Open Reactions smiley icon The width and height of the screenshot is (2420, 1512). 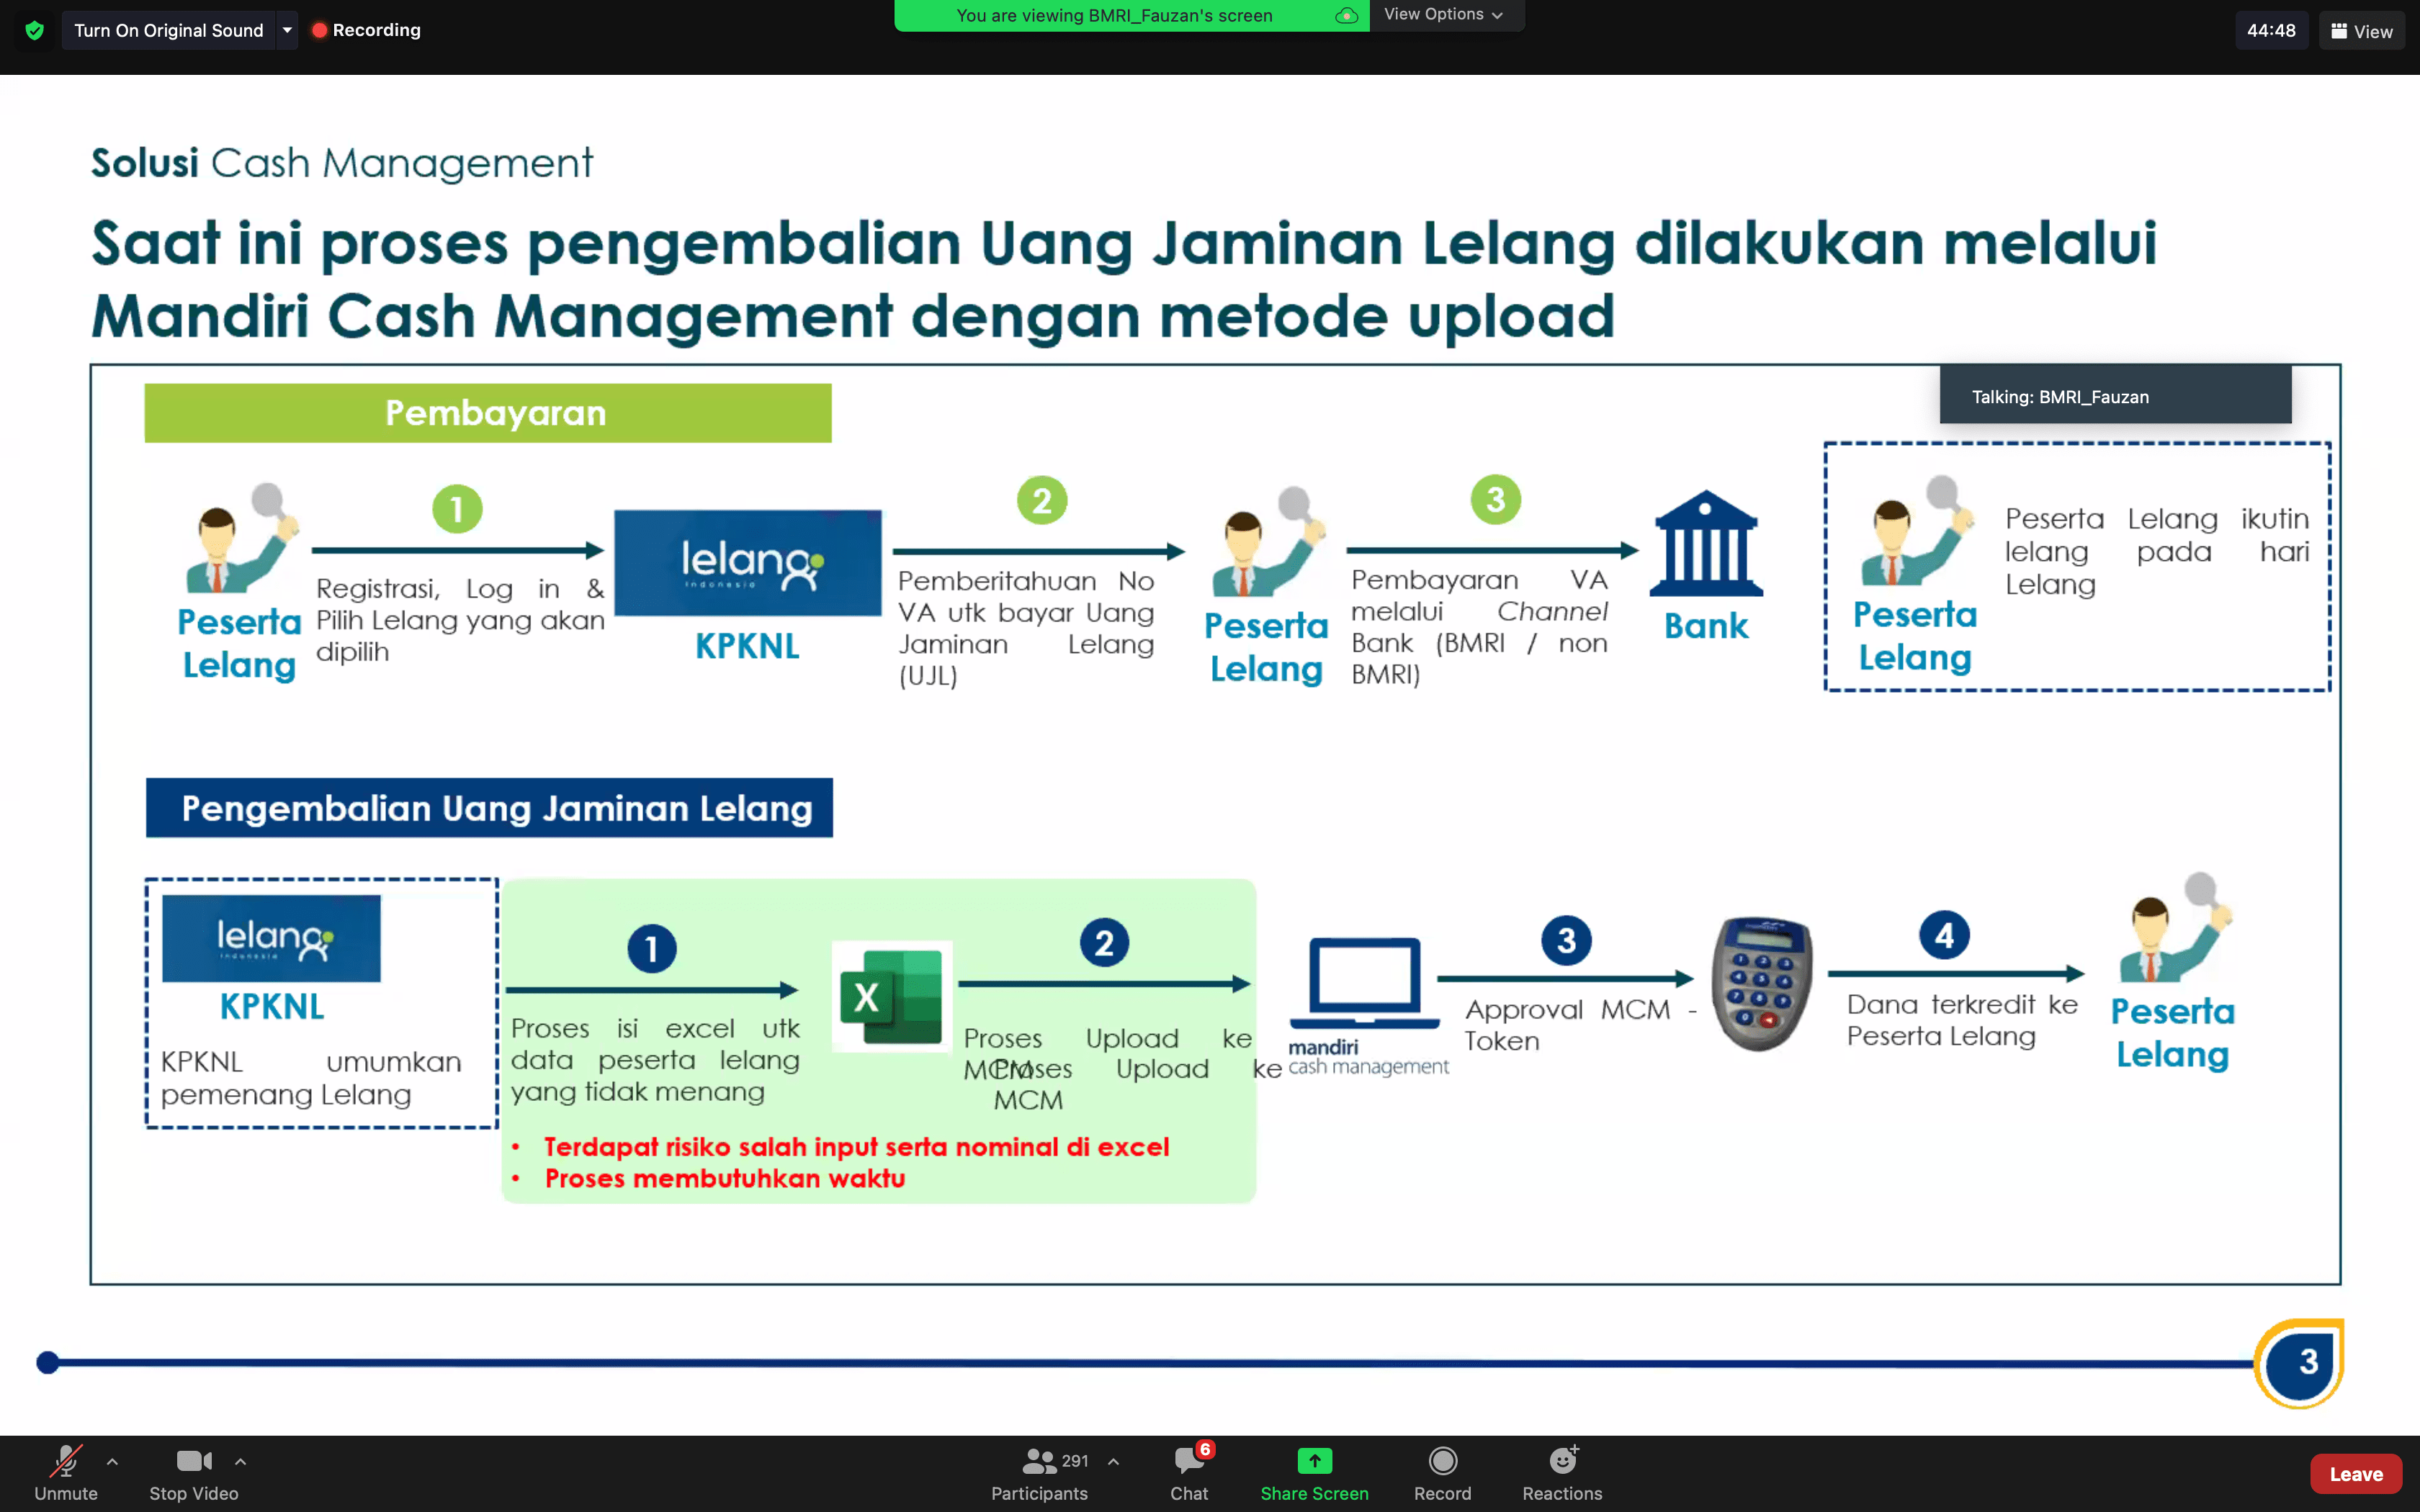[1562, 1461]
